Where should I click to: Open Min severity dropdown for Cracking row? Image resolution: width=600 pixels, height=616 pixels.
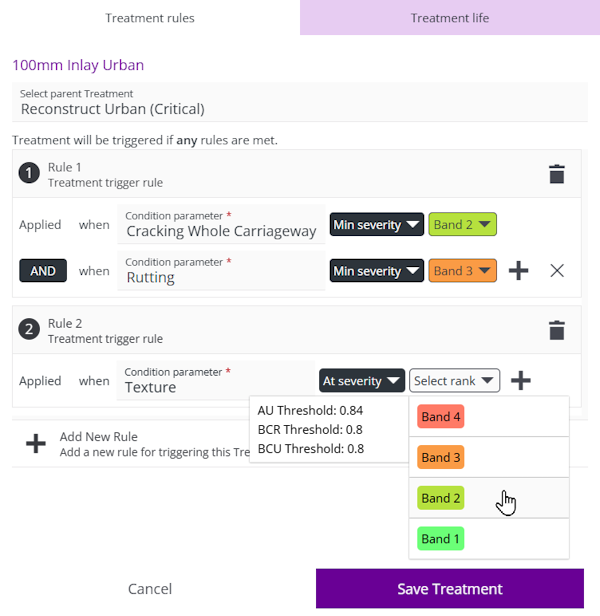(x=377, y=225)
